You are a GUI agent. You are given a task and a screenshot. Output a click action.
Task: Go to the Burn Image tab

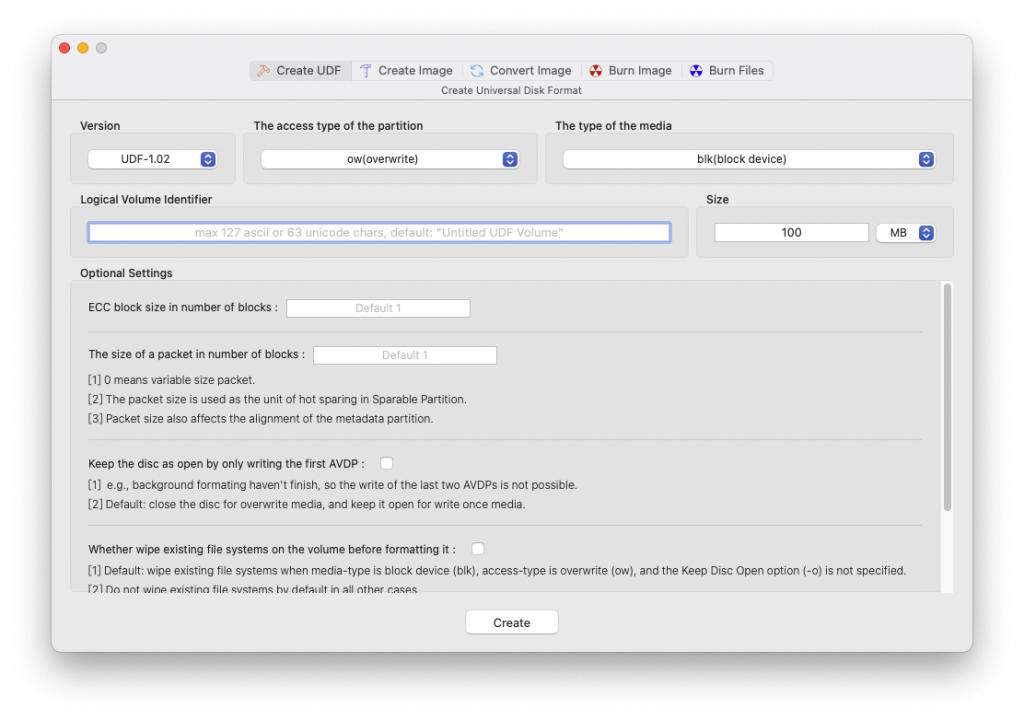631,71
